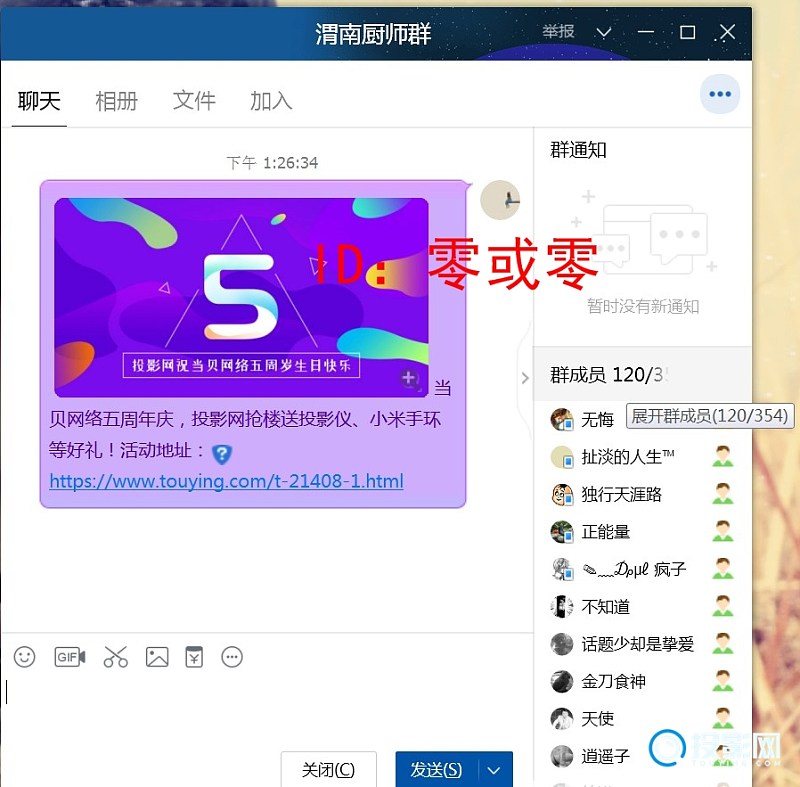Click the avatar of 金刀食神
Screen dimensions: 800x787
click(562, 681)
